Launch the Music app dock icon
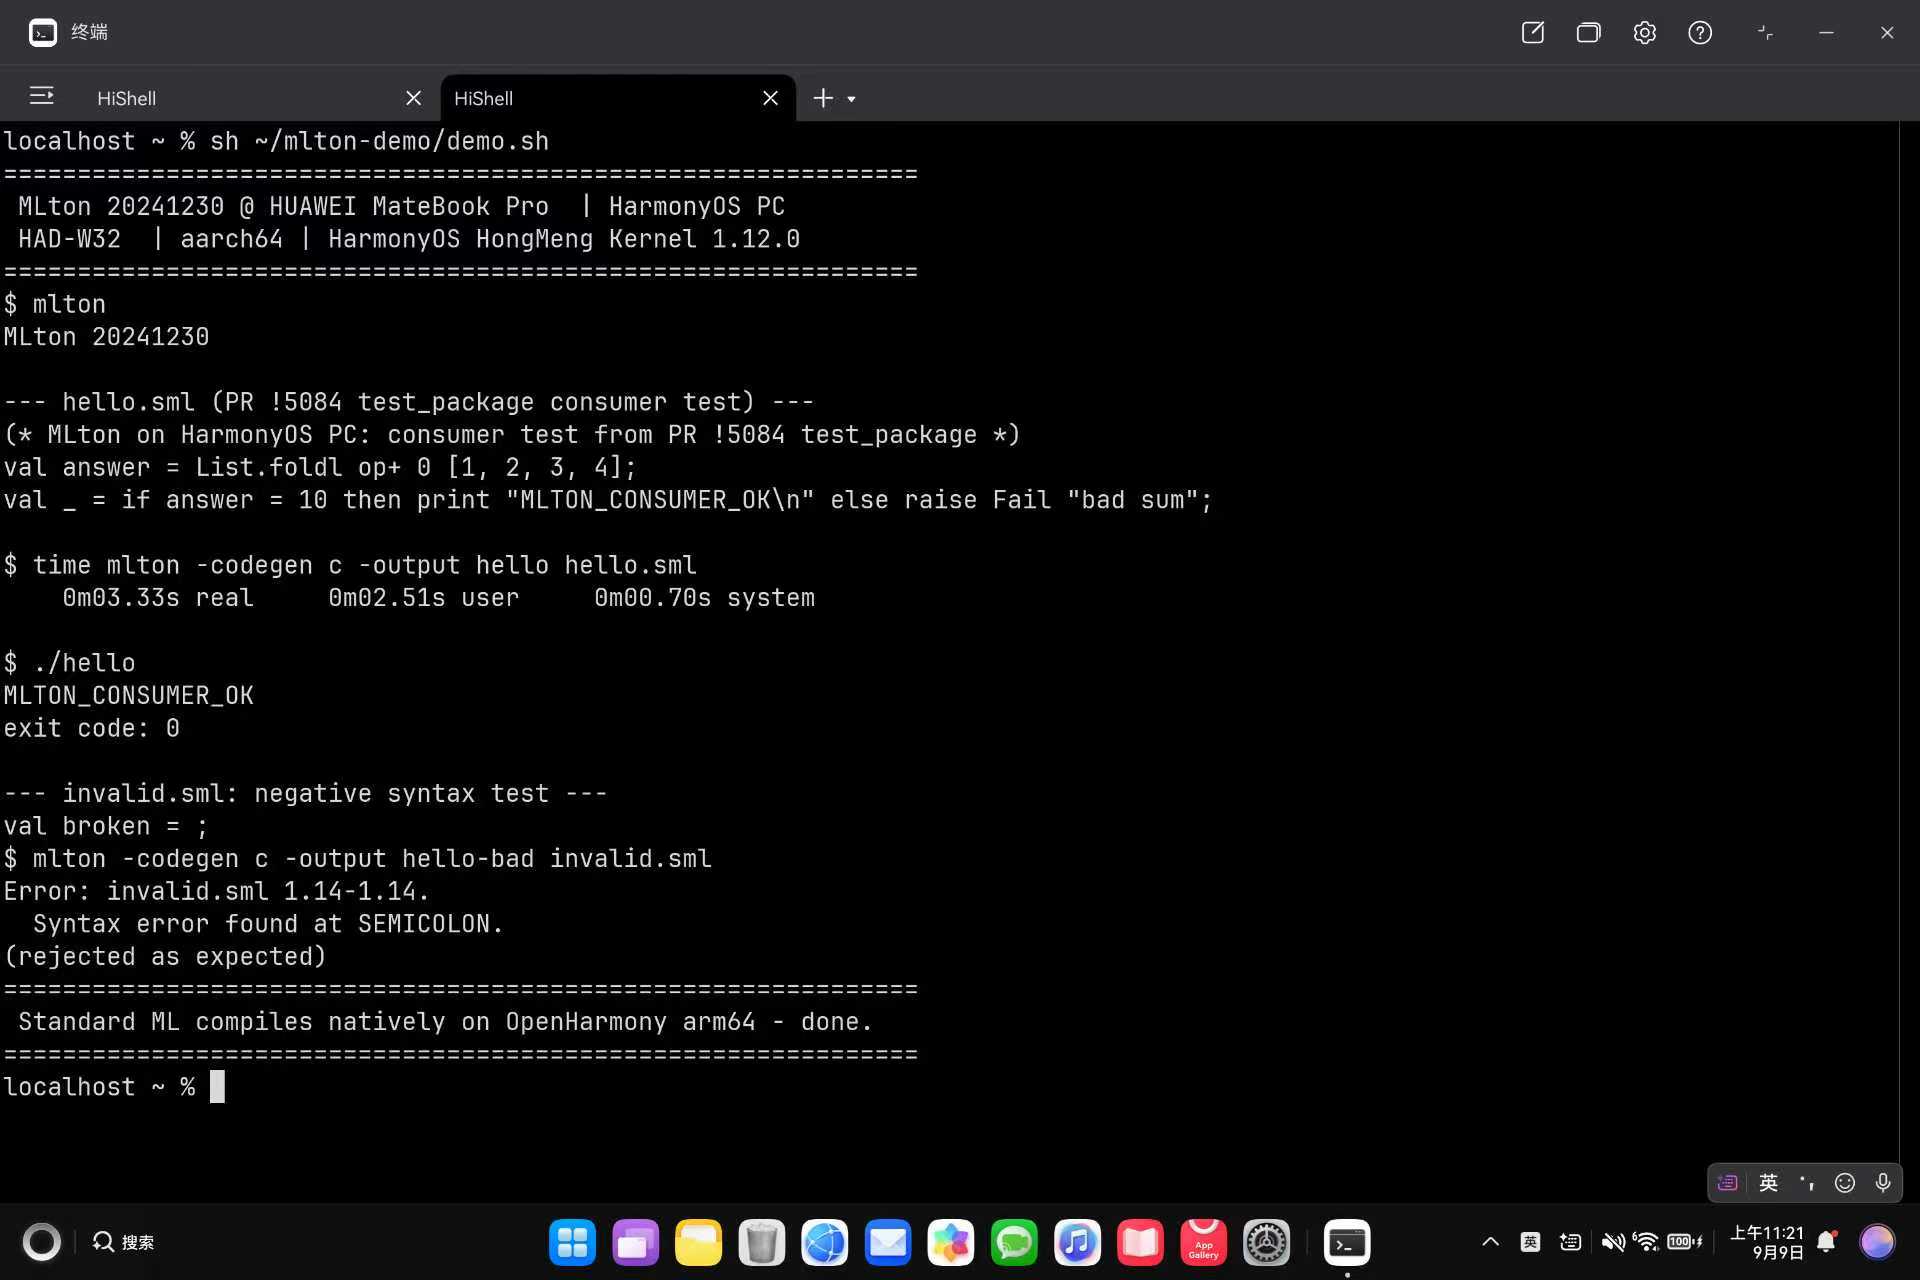 click(x=1077, y=1243)
